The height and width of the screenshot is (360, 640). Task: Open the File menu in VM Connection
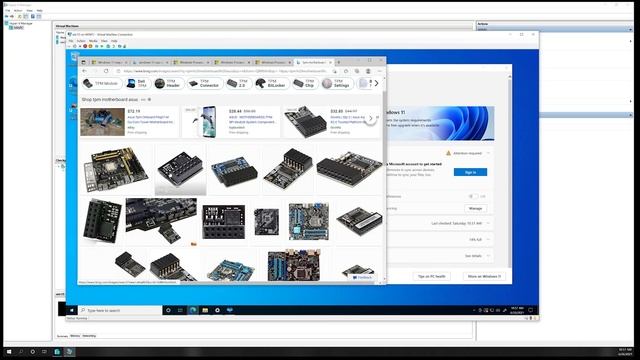click(x=71, y=41)
